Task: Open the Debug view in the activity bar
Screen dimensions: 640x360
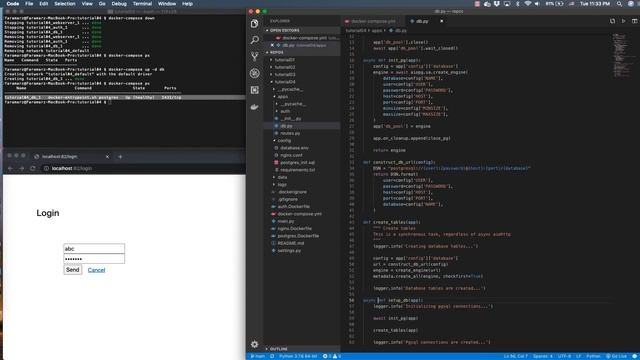Action: click(255, 73)
